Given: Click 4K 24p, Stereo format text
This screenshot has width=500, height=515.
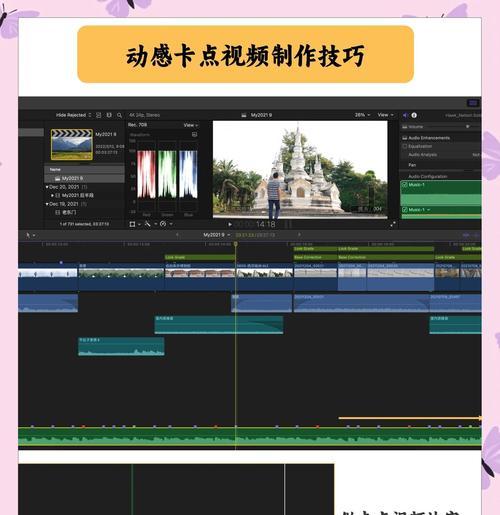Looking at the screenshot, I should (144, 115).
